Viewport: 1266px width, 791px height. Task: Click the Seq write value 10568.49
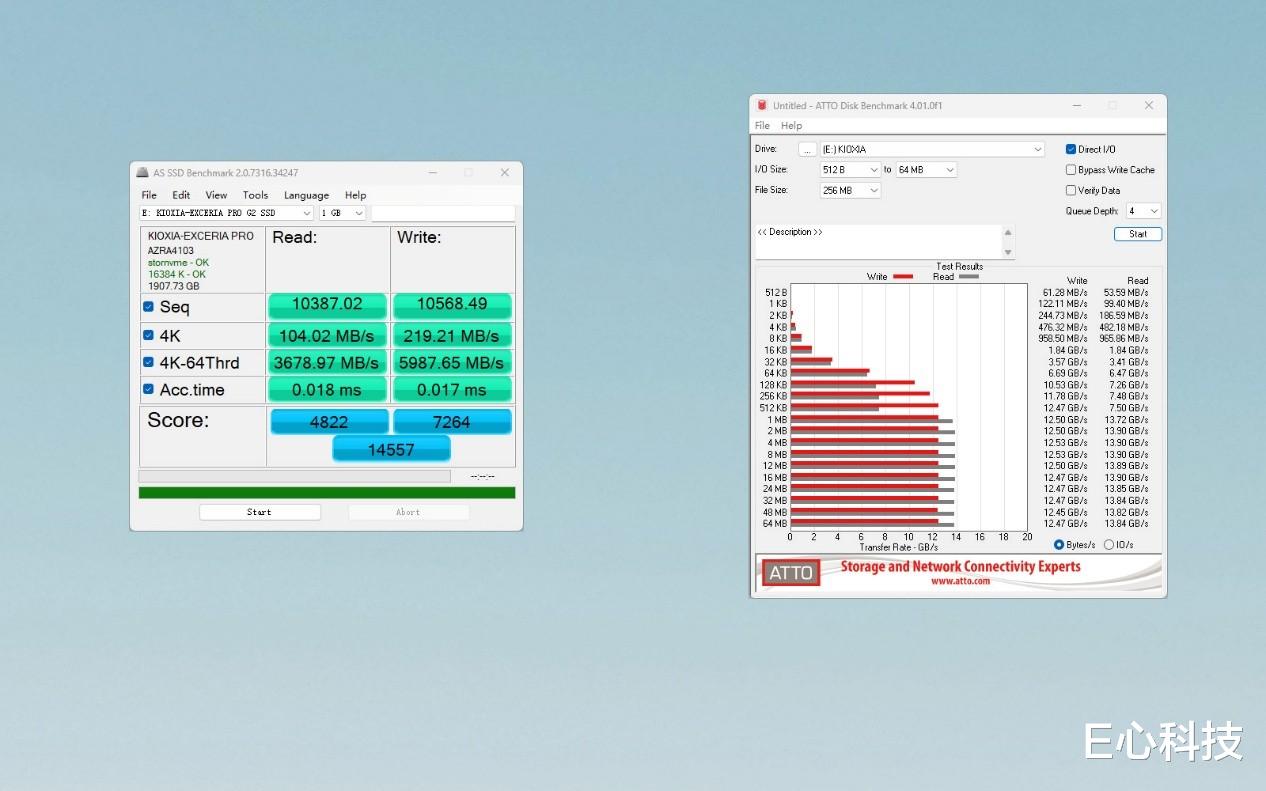click(x=452, y=304)
